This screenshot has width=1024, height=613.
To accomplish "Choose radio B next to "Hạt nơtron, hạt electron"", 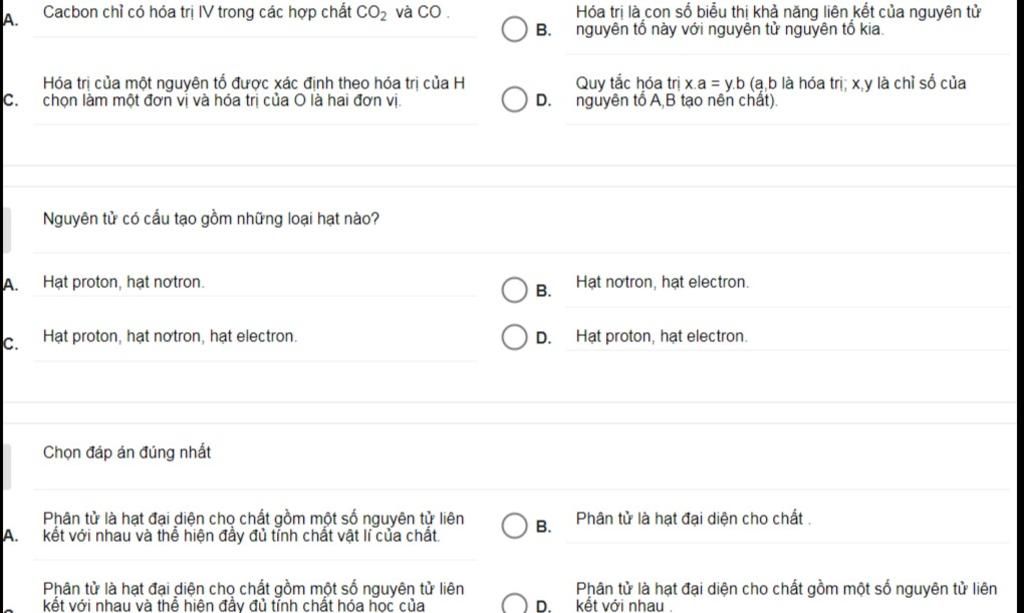I will (513, 290).
